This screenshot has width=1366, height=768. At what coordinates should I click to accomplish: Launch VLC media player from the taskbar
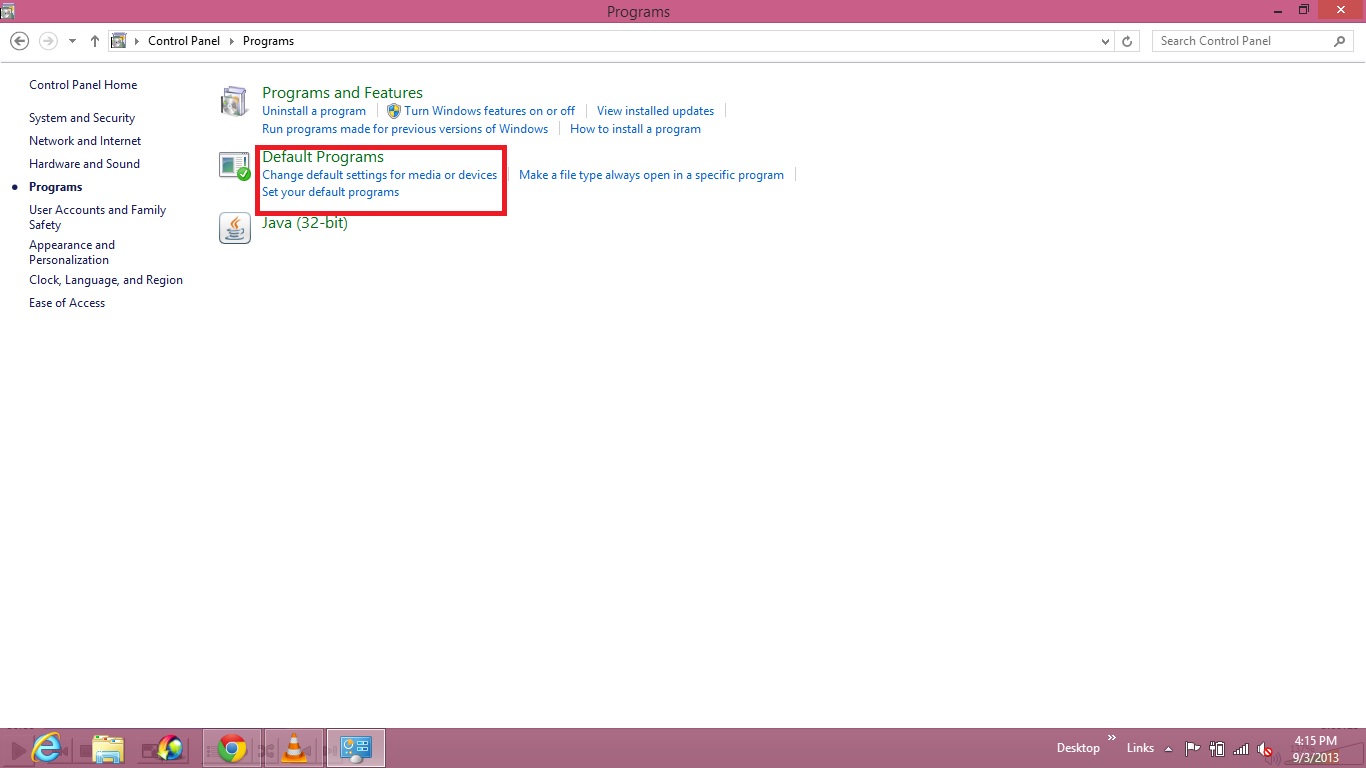point(294,748)
